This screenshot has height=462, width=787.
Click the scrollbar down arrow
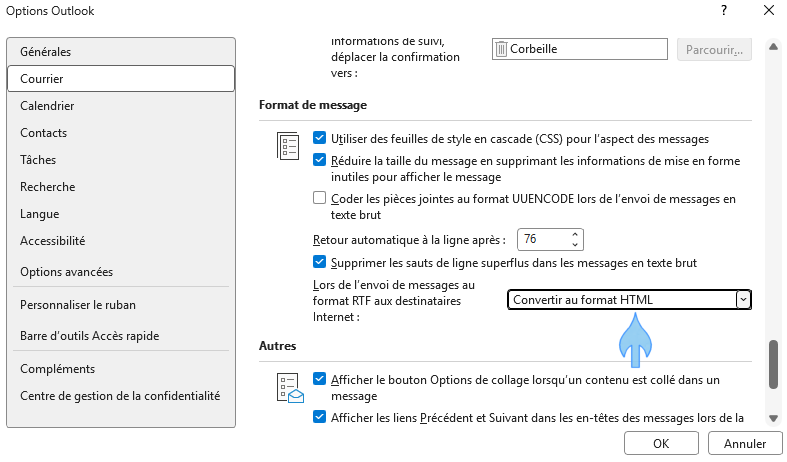click(773, 418)
